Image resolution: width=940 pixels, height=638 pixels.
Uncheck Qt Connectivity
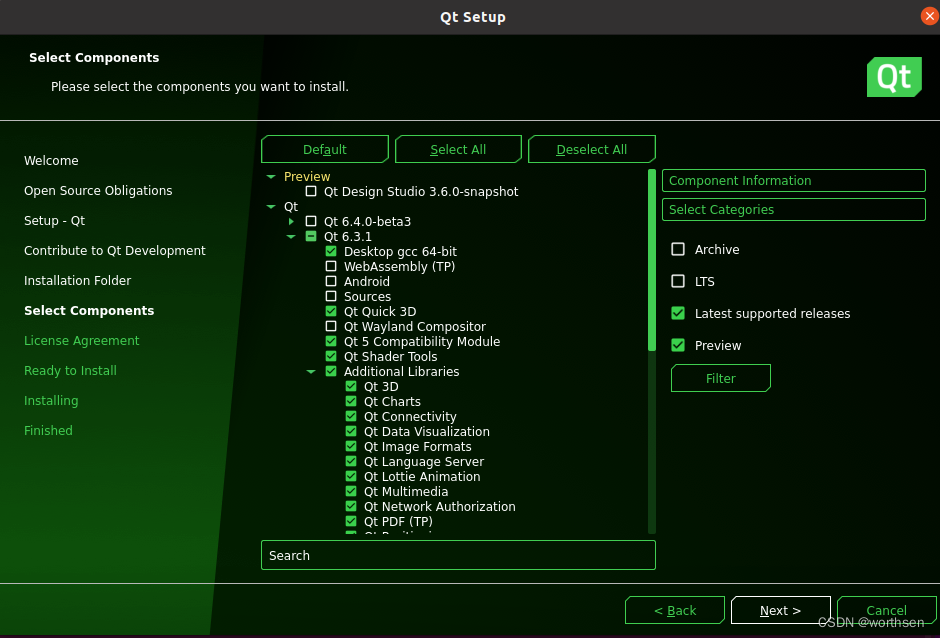click(x=351, y=416)
